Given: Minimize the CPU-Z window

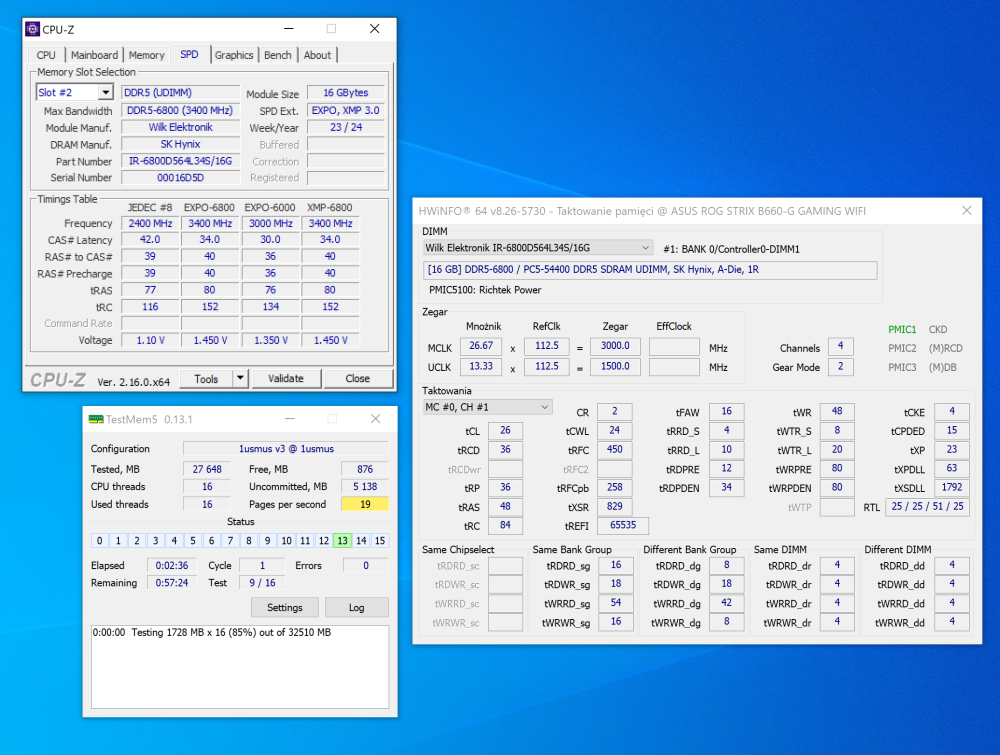Looking at the screenshot, I should coord(287,29).
